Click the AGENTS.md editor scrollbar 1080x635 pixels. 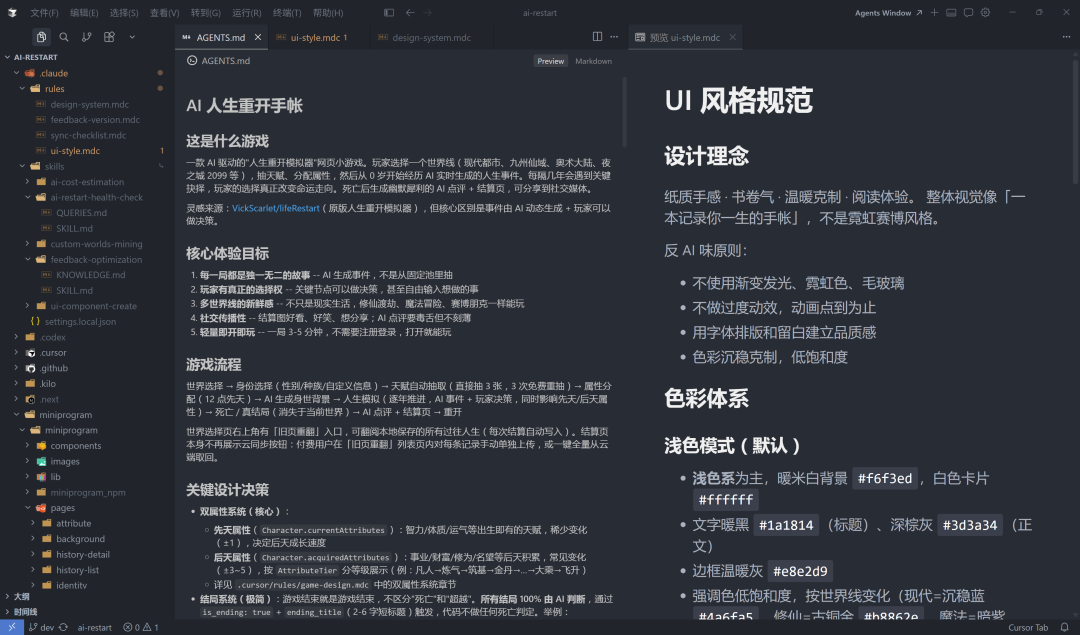coord(625,113)
